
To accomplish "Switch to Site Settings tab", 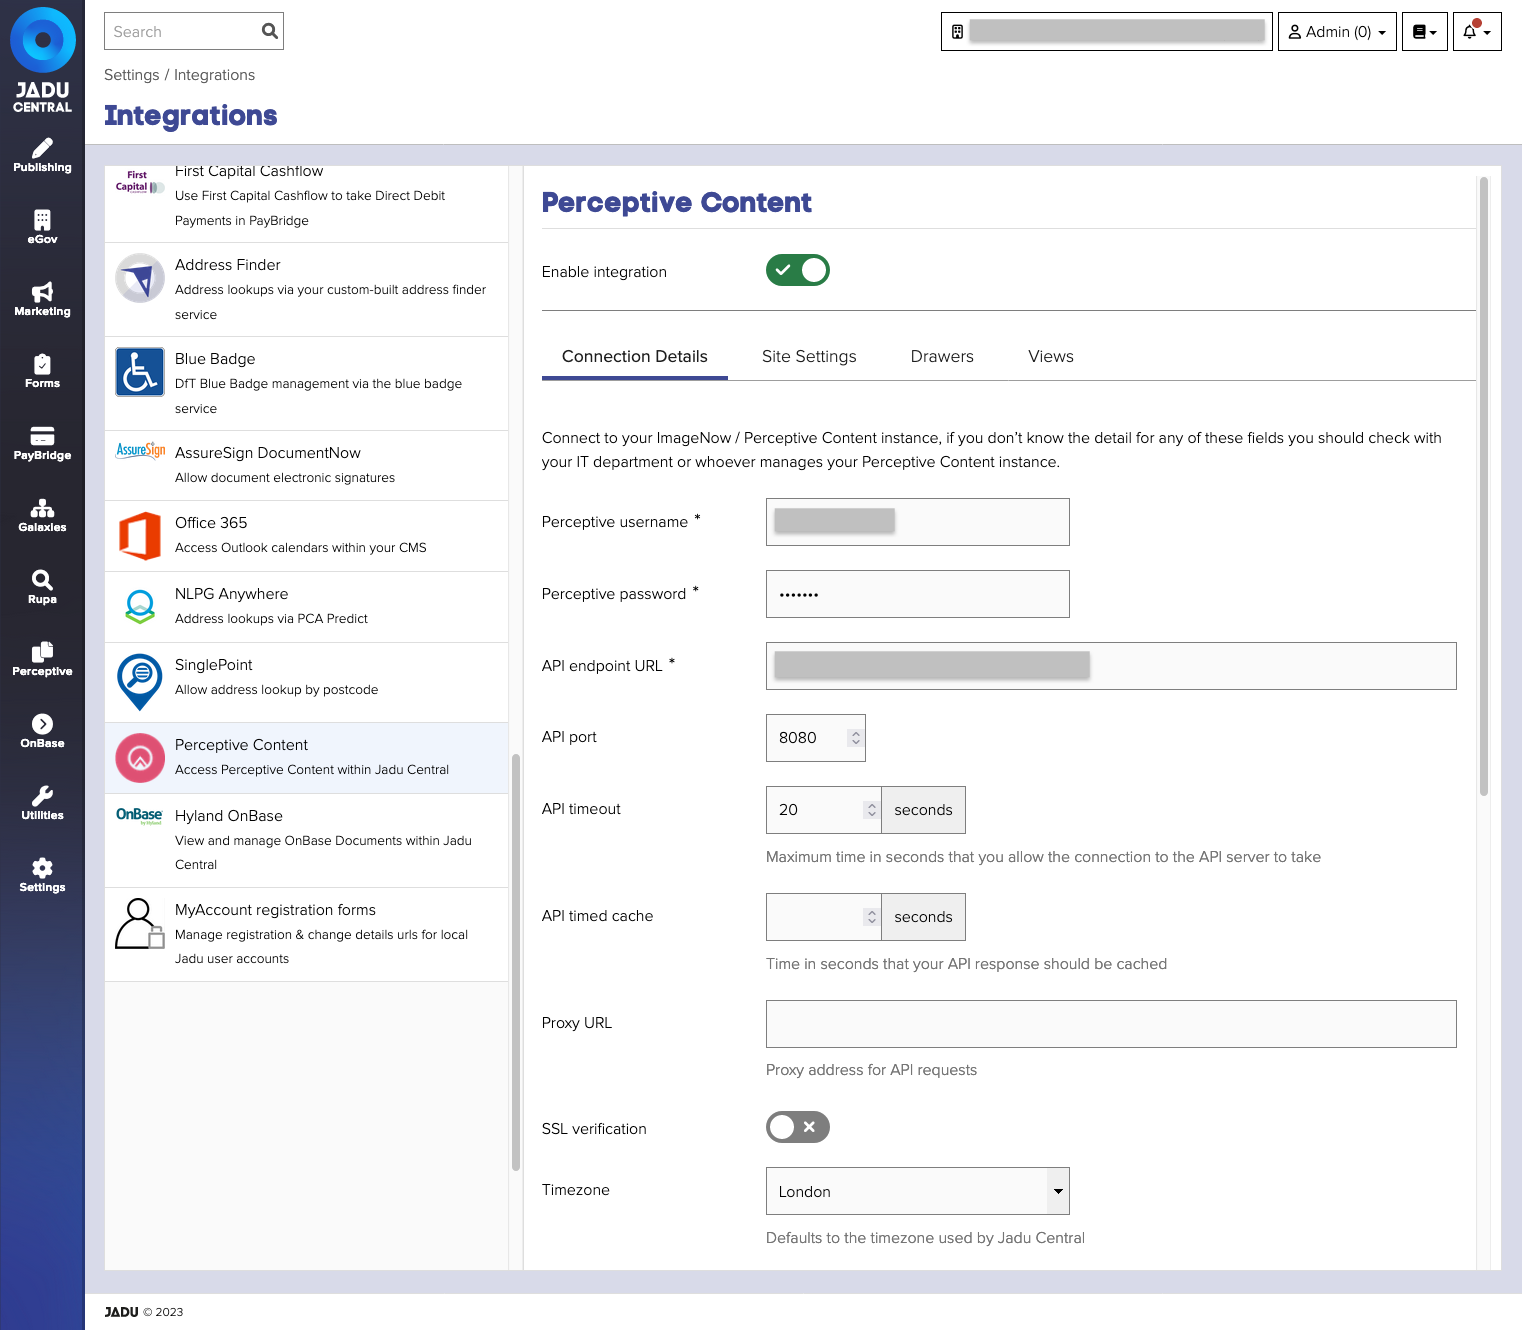I will point(809,356).
